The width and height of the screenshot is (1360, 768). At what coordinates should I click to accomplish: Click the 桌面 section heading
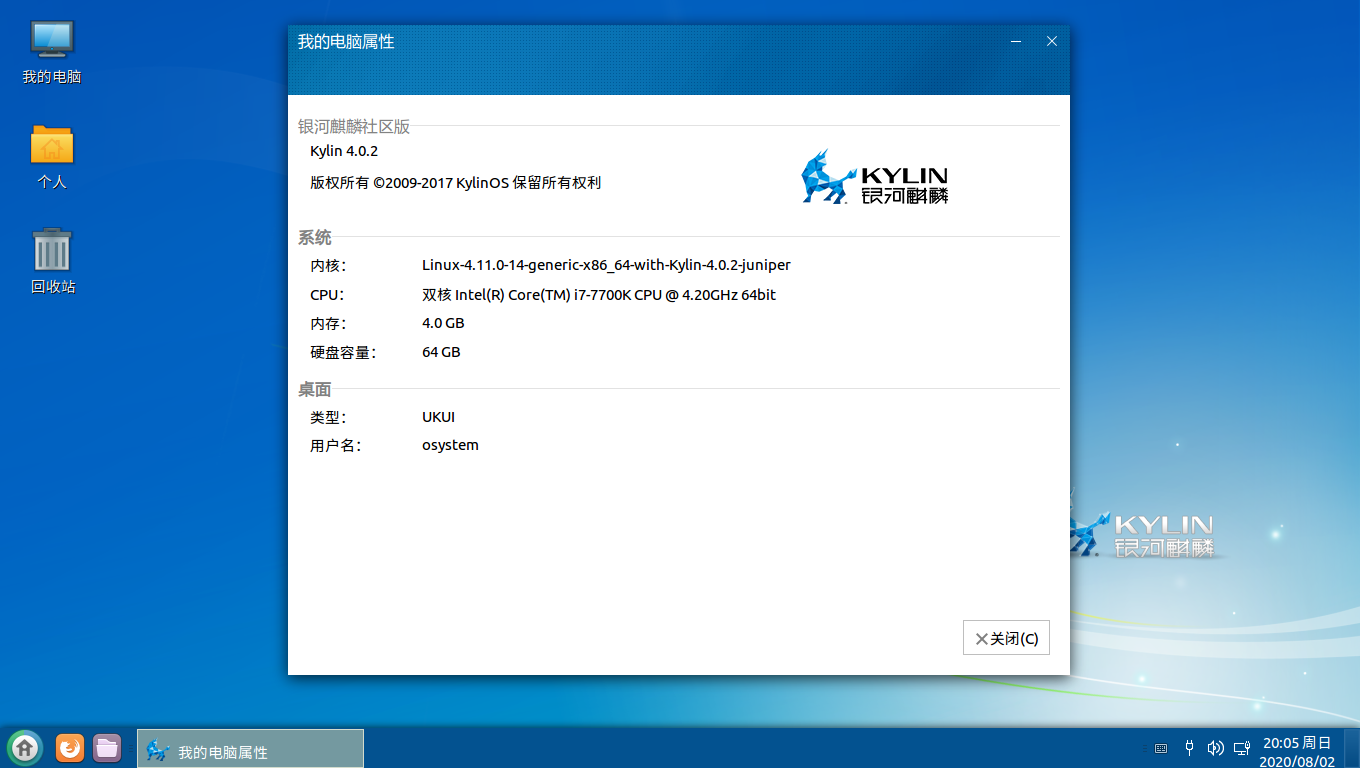pos(315,390)
